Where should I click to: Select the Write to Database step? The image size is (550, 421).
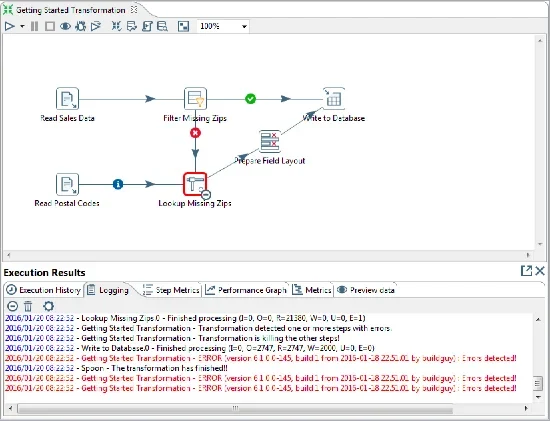[334, 99]
